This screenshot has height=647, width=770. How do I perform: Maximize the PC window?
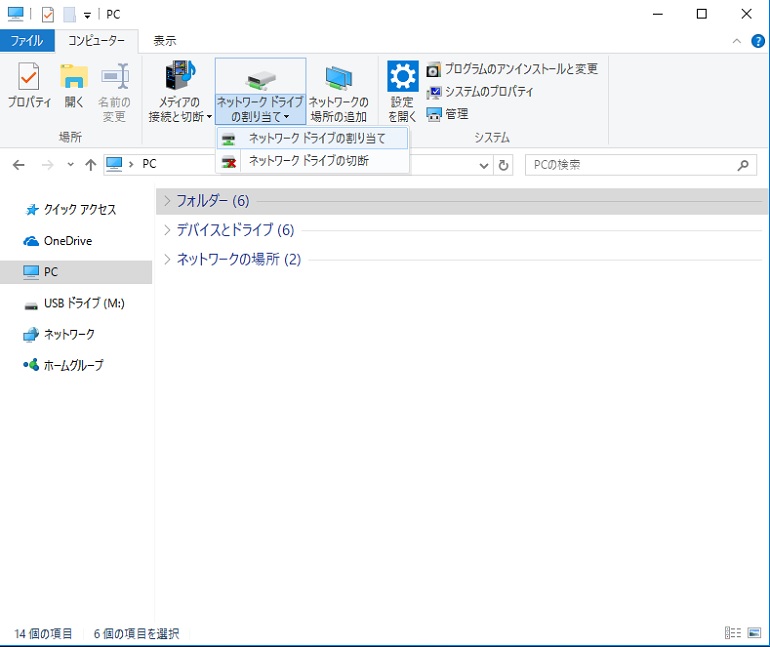[x=702, y=14]
